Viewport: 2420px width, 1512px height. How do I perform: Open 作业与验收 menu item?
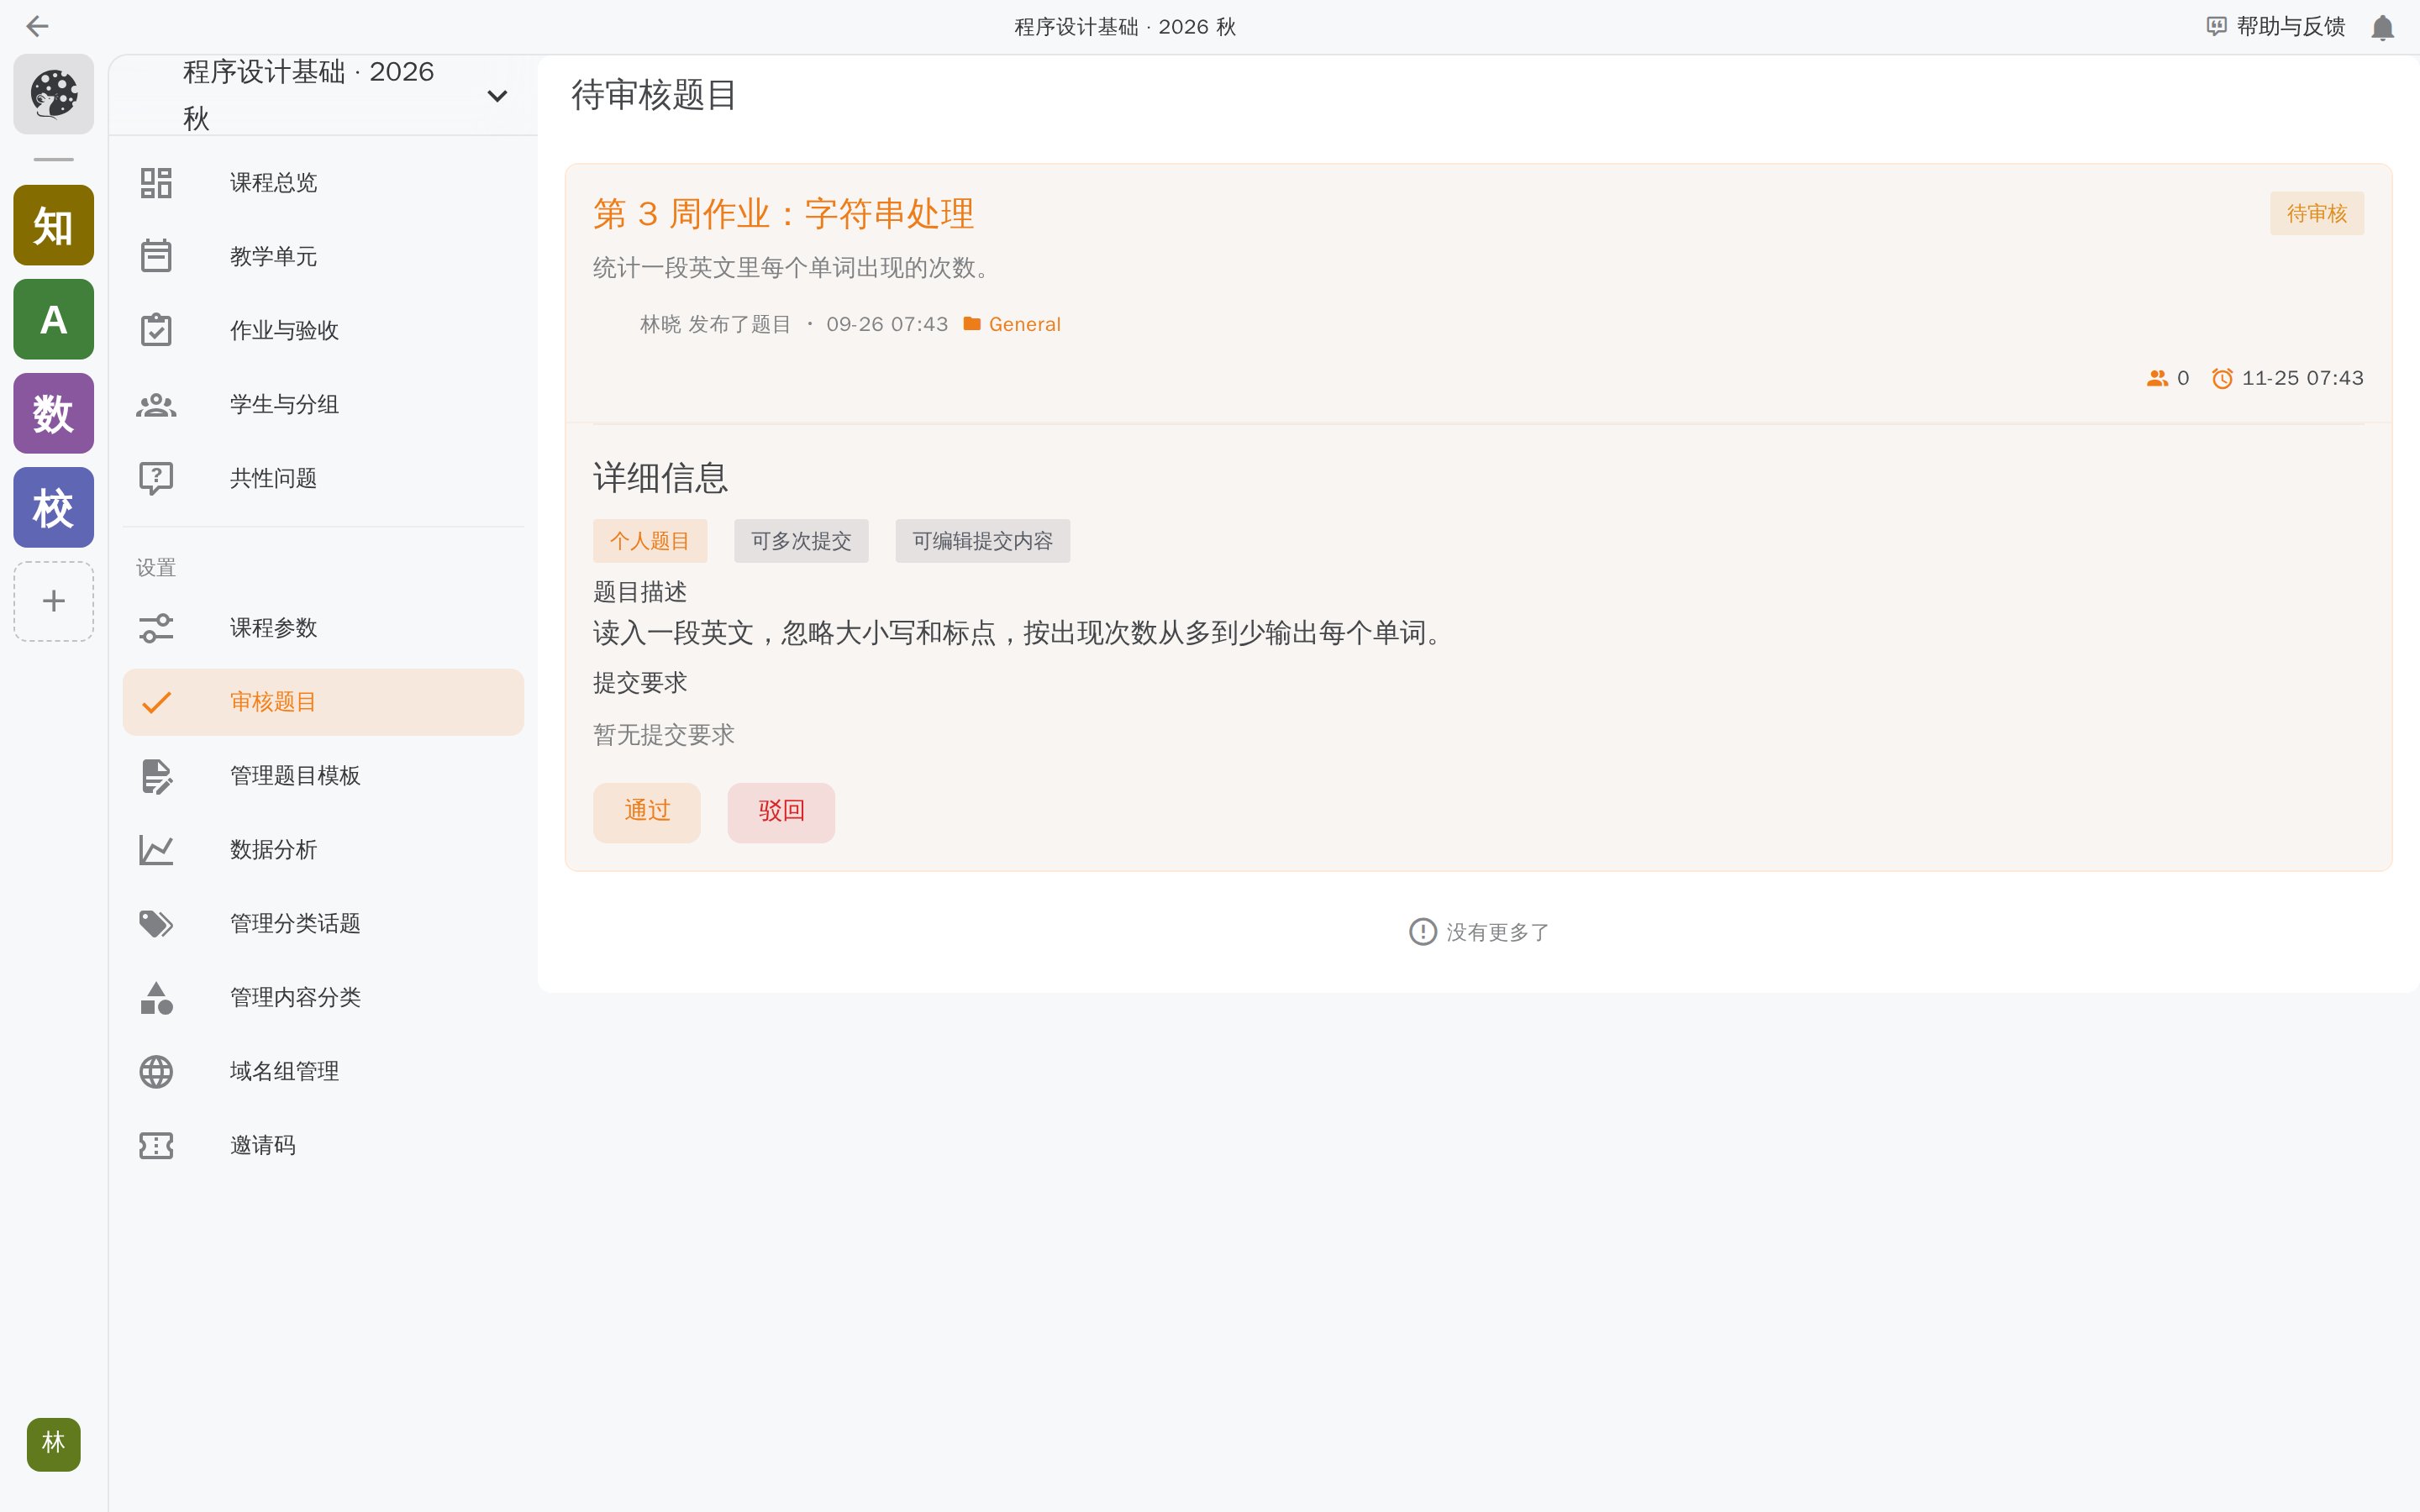[x=323, y=331]
